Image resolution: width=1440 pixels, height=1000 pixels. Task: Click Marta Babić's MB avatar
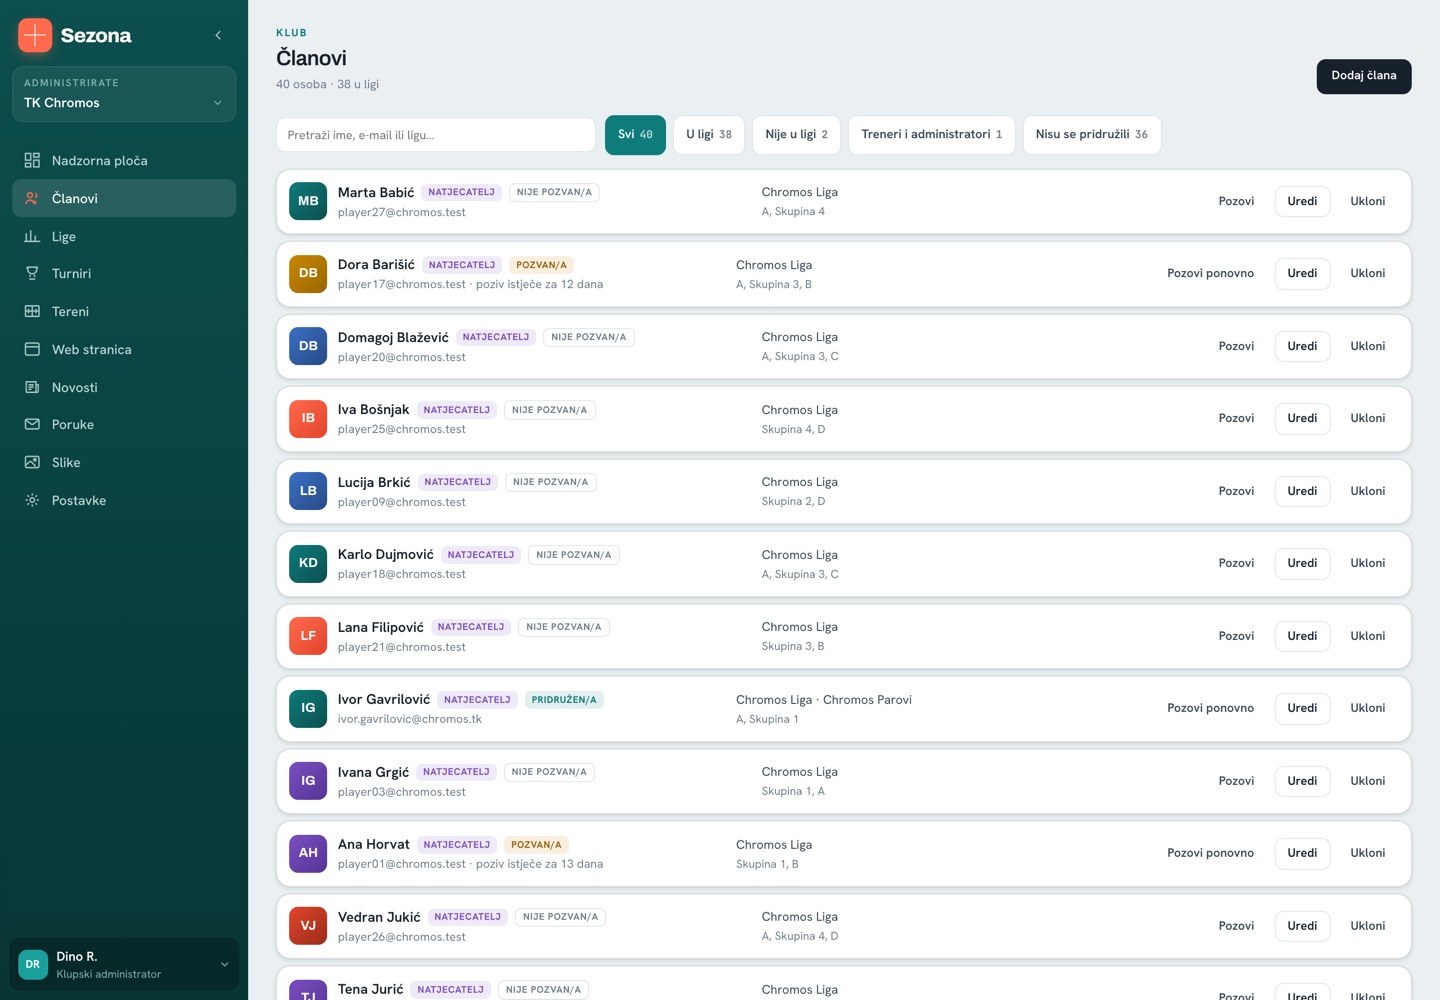[308, 201]
